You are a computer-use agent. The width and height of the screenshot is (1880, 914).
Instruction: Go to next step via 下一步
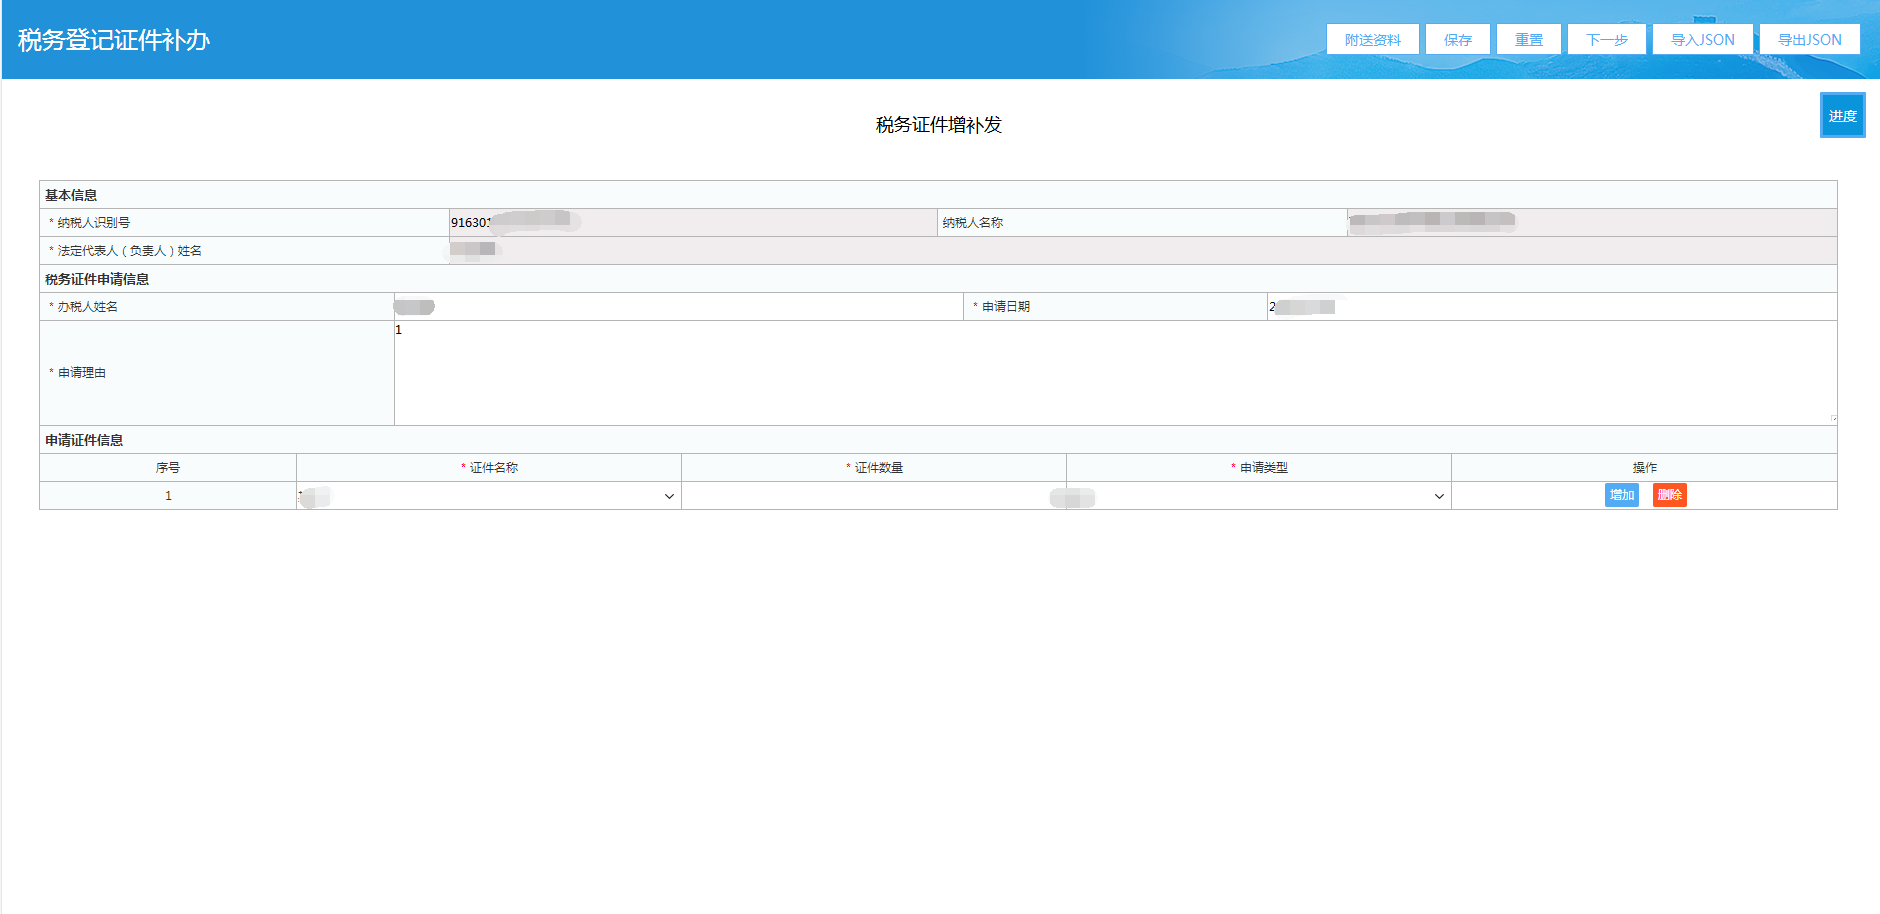point(1606,40)
